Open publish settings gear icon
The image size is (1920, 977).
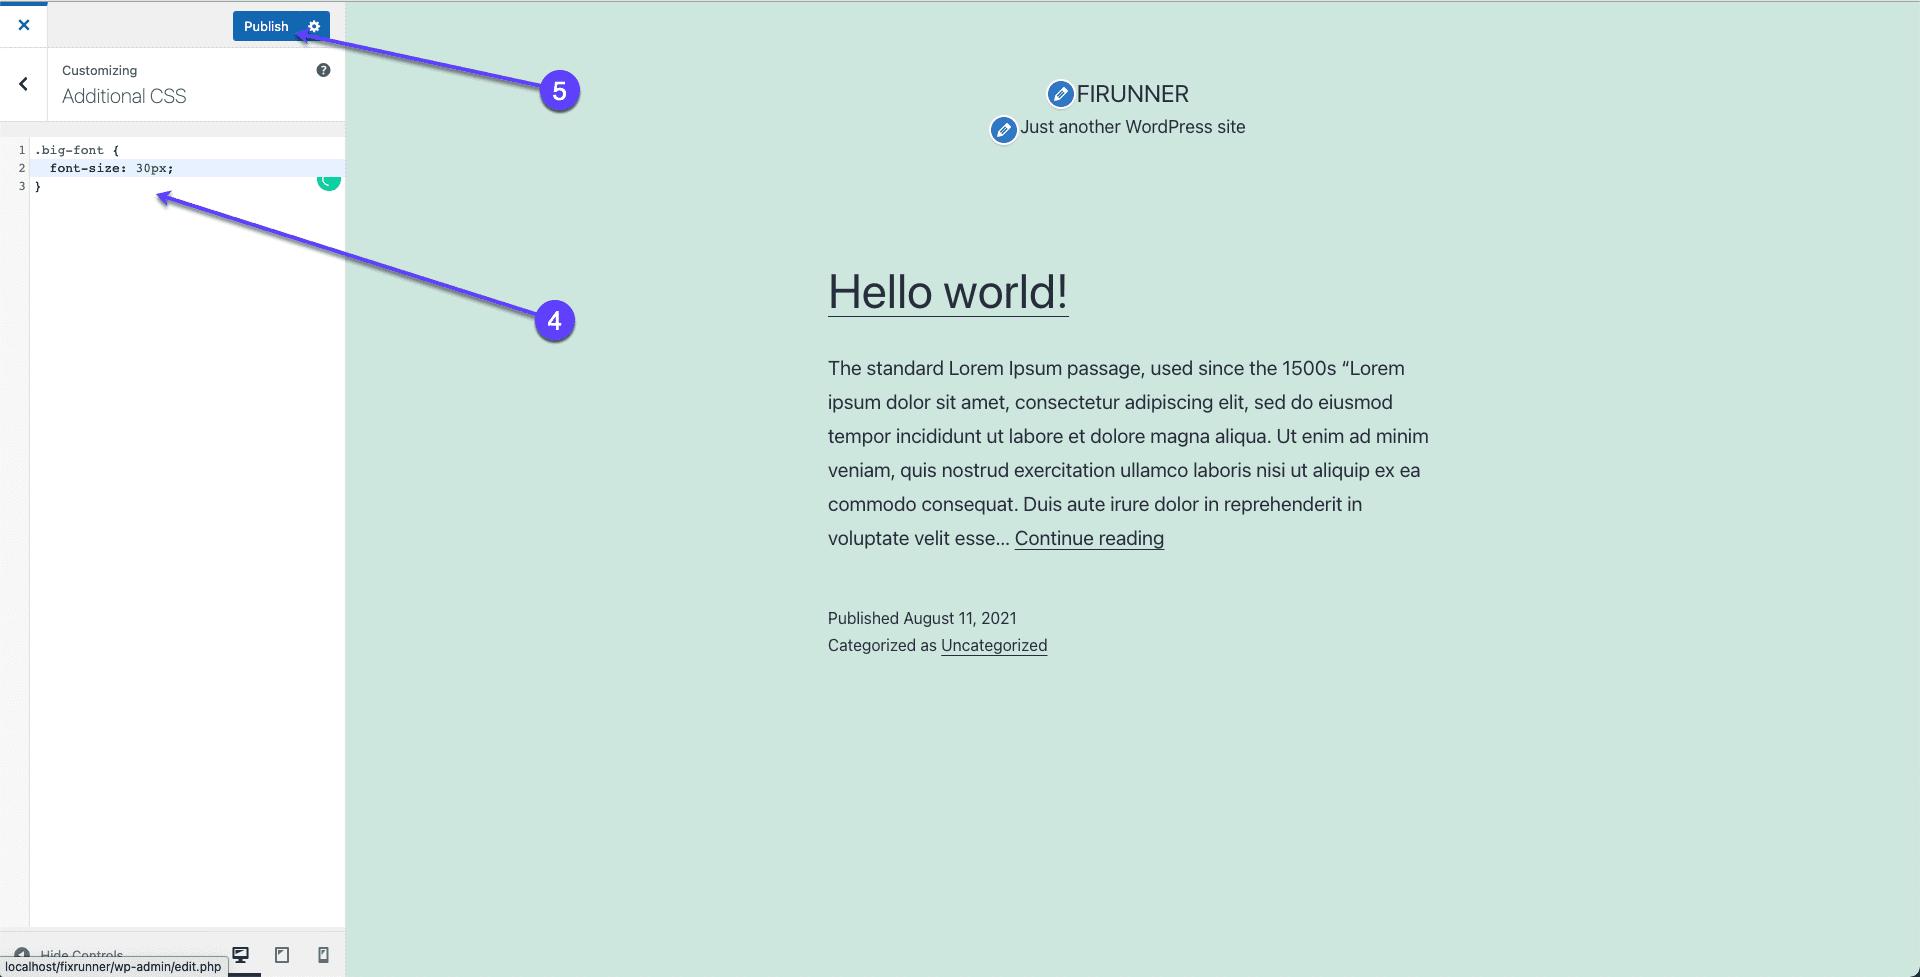point(314,26)
